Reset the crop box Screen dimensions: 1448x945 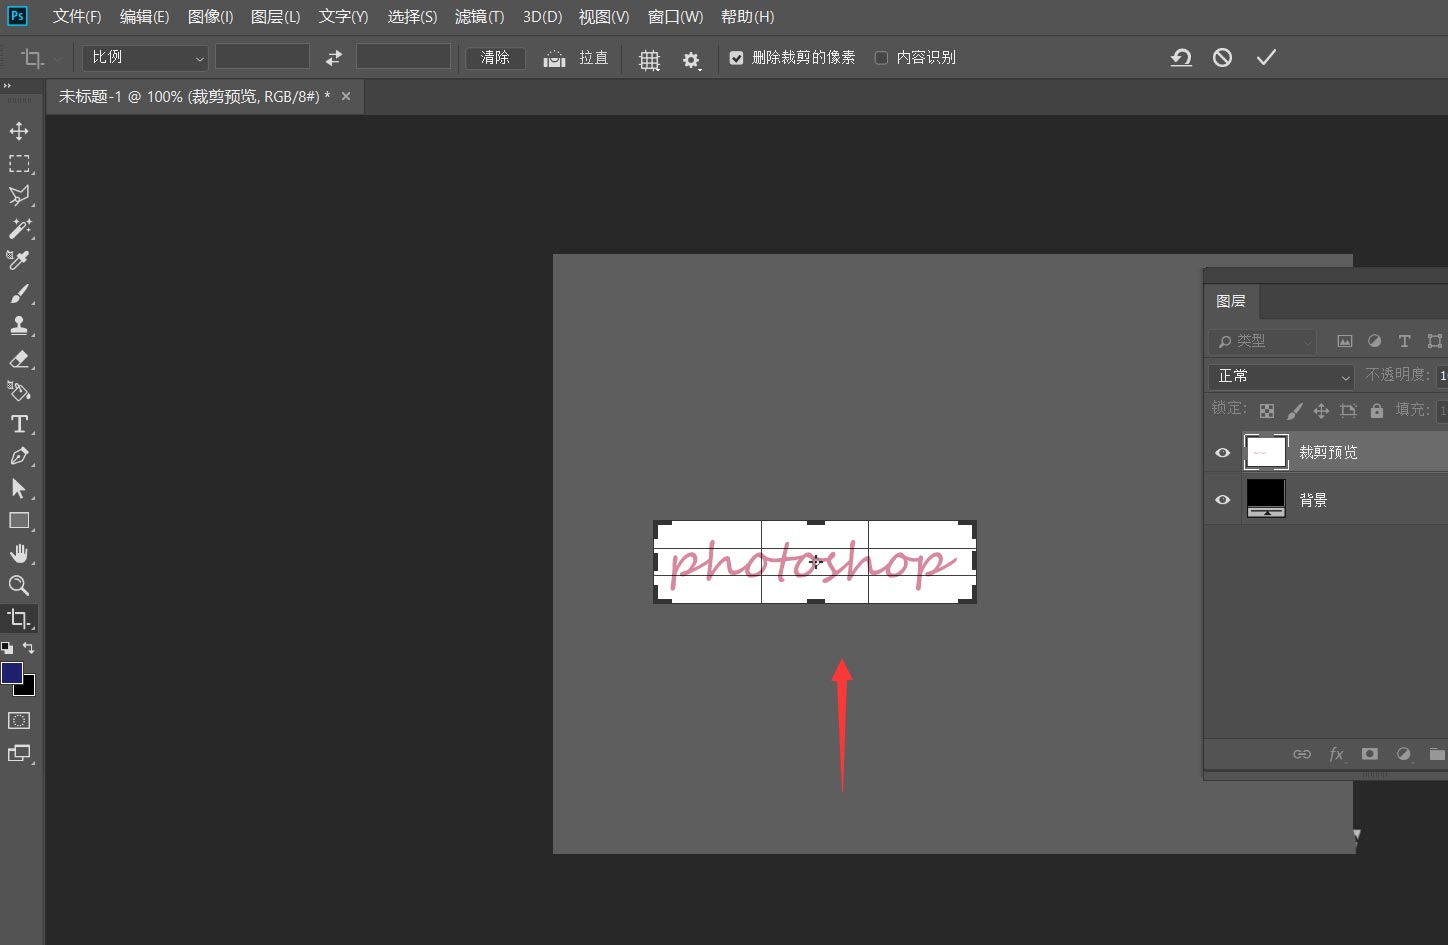[1181, 58]
